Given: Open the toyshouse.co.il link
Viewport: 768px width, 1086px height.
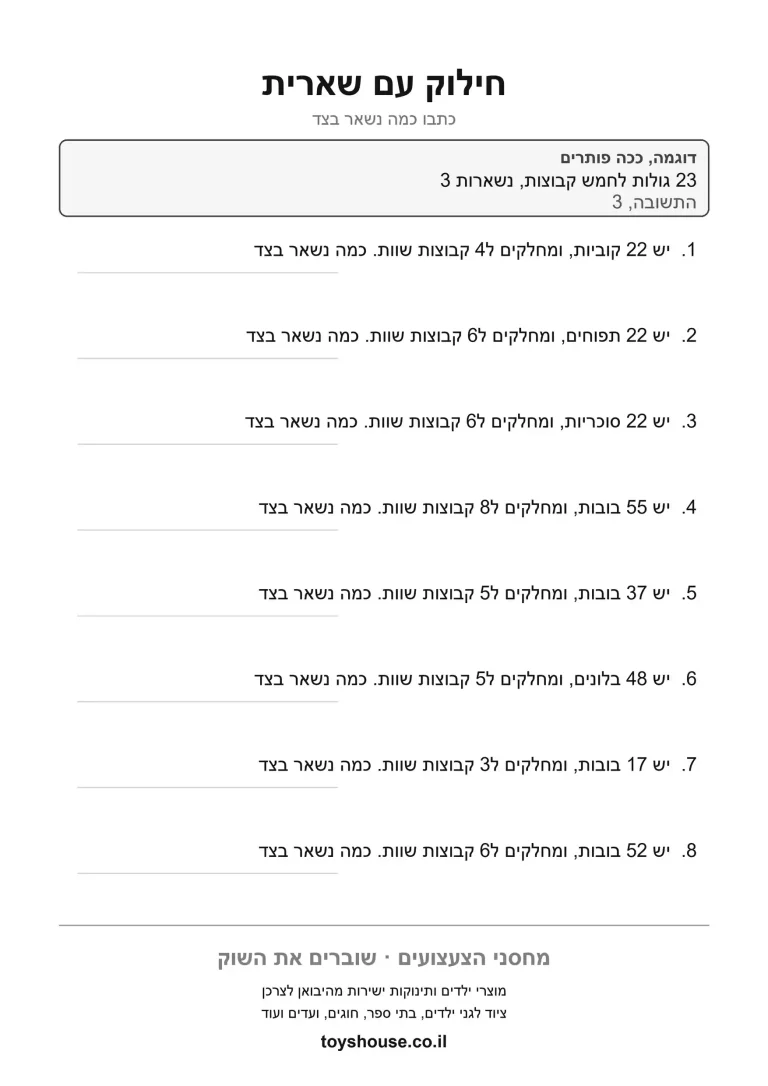Looking at the screenshot, I should tap(384, 1042).
